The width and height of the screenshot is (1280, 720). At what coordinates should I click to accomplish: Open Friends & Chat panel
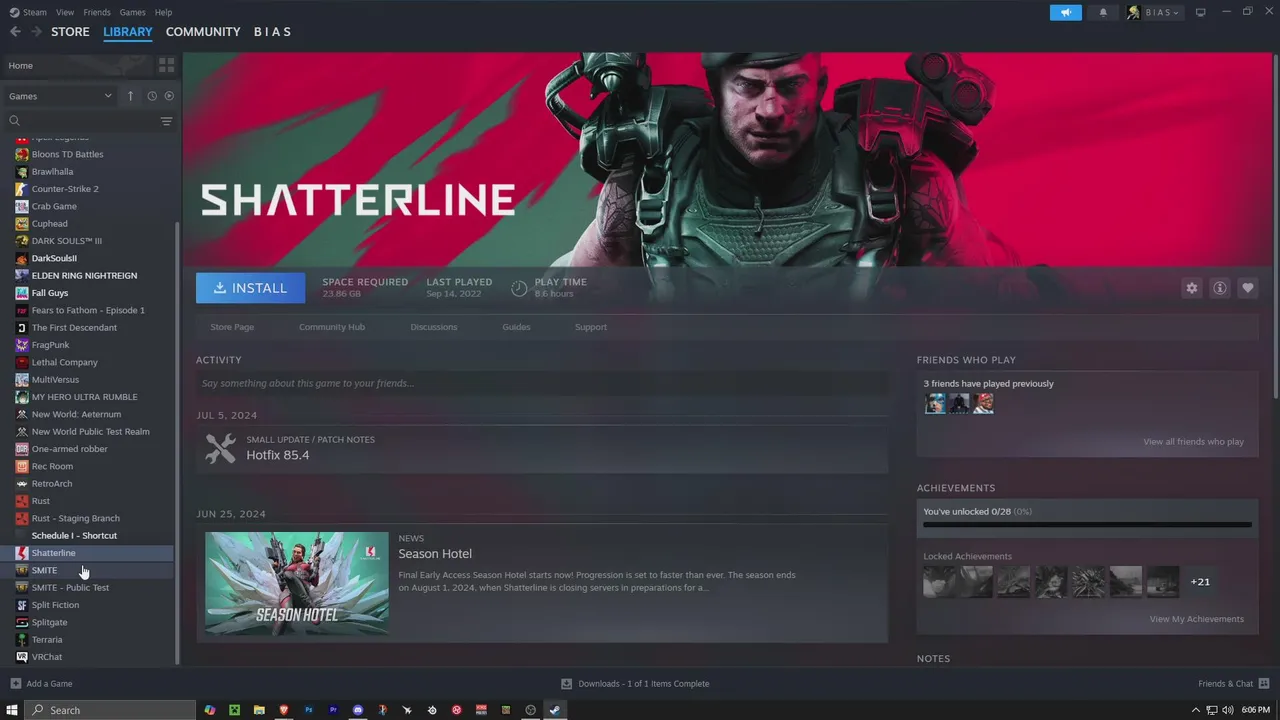click(1232, 684)
